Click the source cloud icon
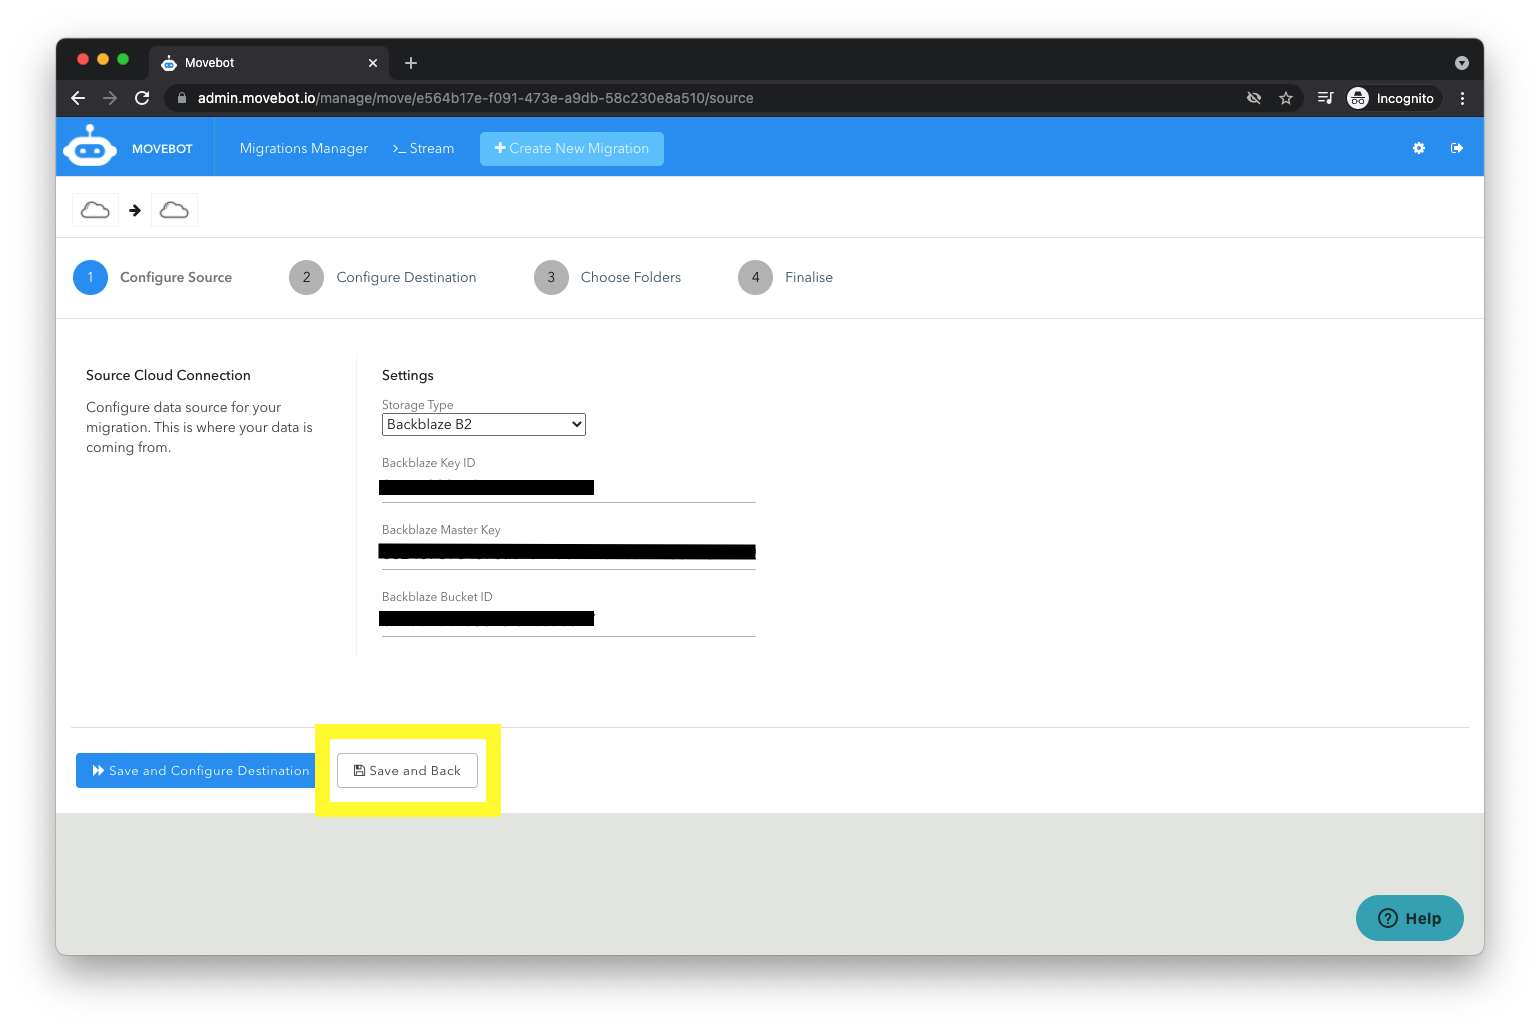This screenshot has width=1540, height=1029. 95,210
